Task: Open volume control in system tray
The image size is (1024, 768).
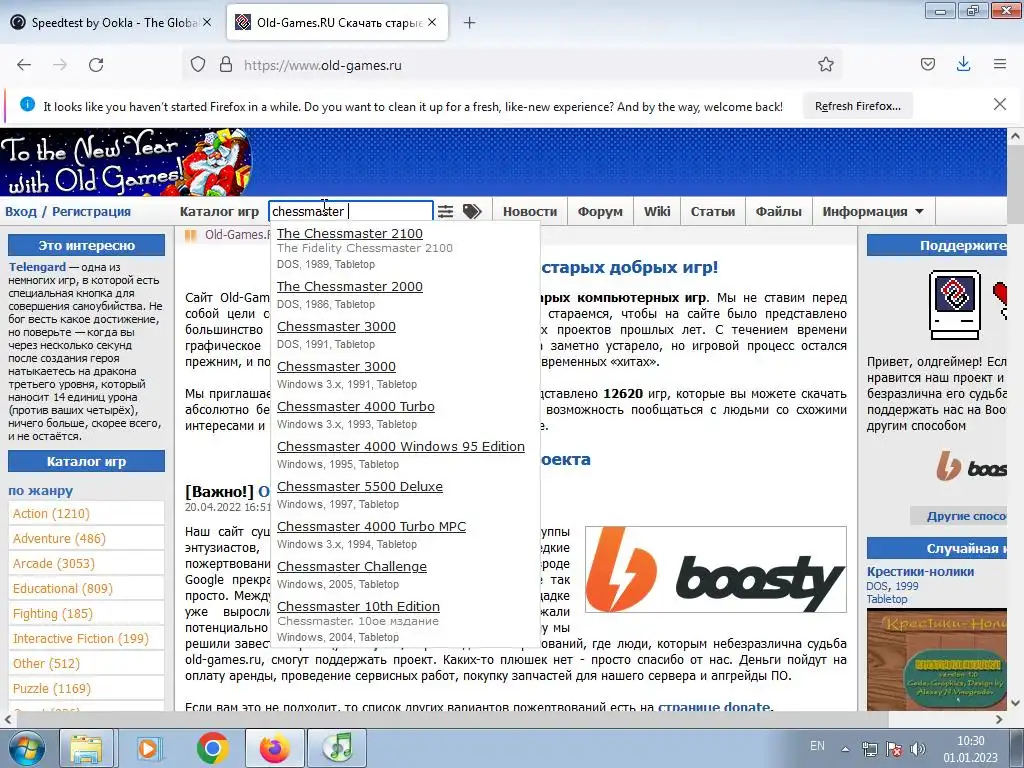Action: point(918,748)
